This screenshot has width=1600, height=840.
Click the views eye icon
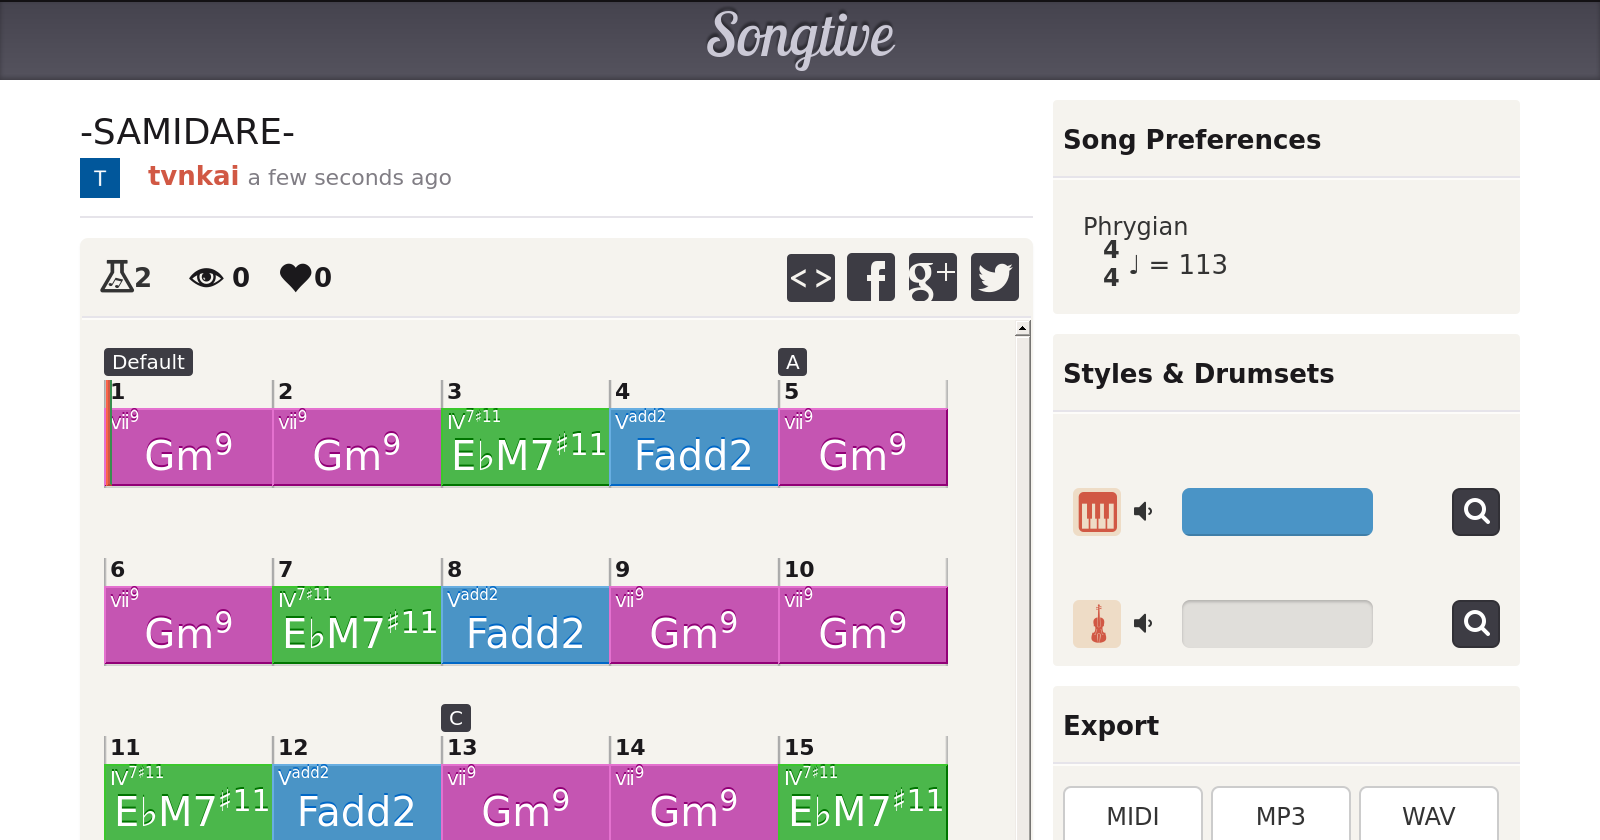206,277
